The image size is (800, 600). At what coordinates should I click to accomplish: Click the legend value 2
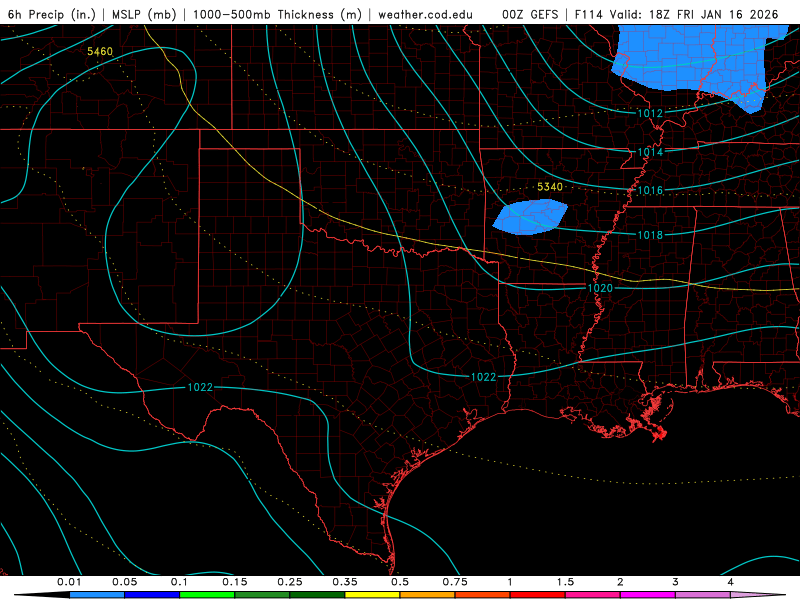[x=620, y=582]
